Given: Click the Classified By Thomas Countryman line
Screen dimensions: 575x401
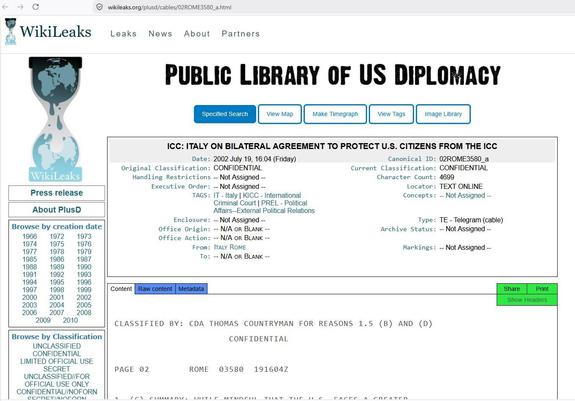Looking at the screenshot, I should click(274, 324).
